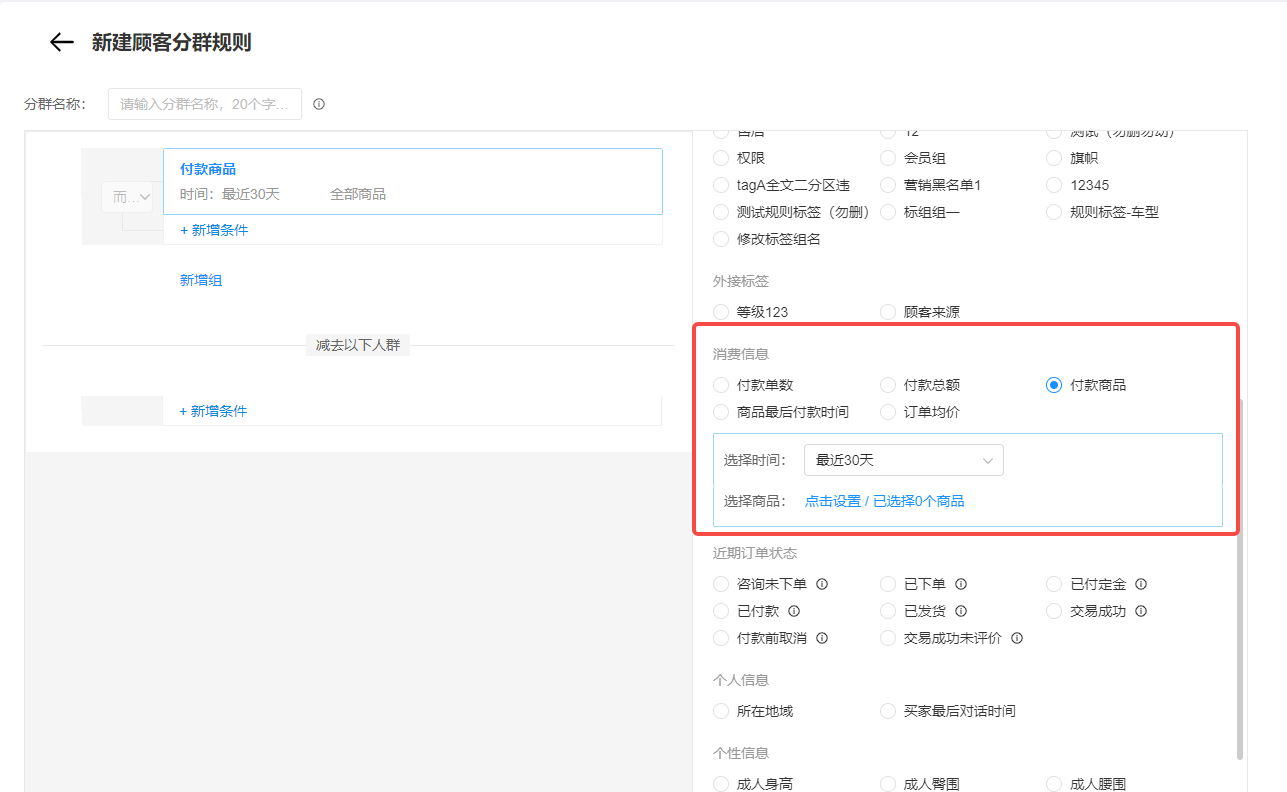Click the 近期订单状态 section heading
The image size is (1287, 792).
pyautogui.click(x=755, y=553)
